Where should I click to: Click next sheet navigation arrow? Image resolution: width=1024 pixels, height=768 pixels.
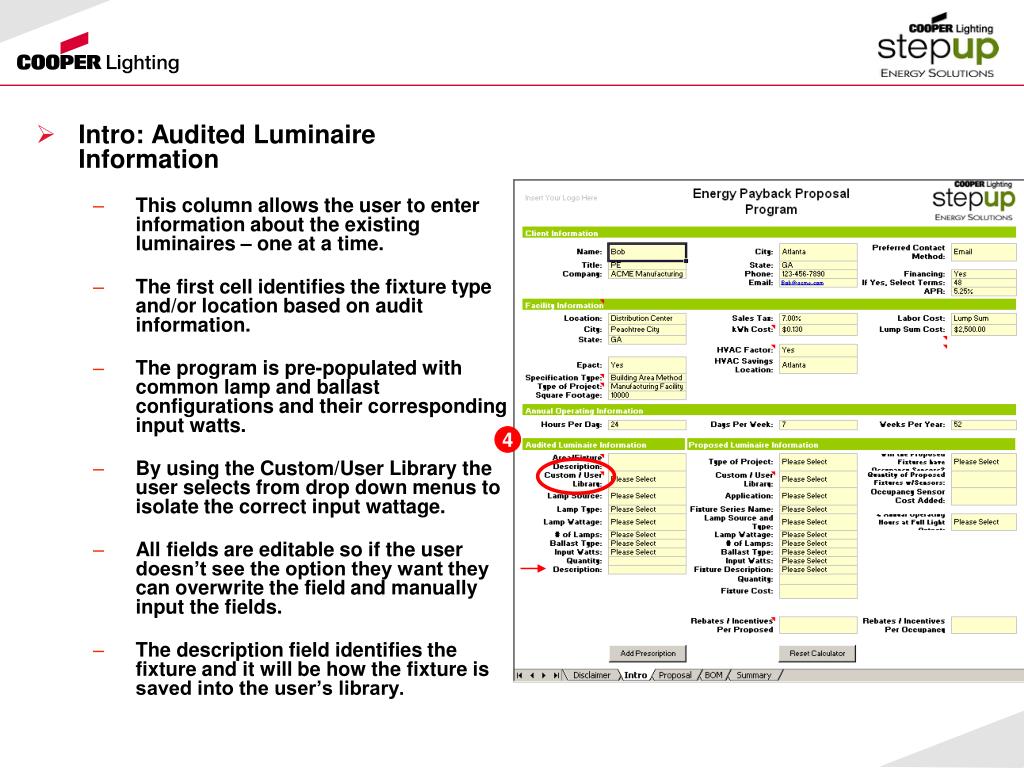point(544,675)
